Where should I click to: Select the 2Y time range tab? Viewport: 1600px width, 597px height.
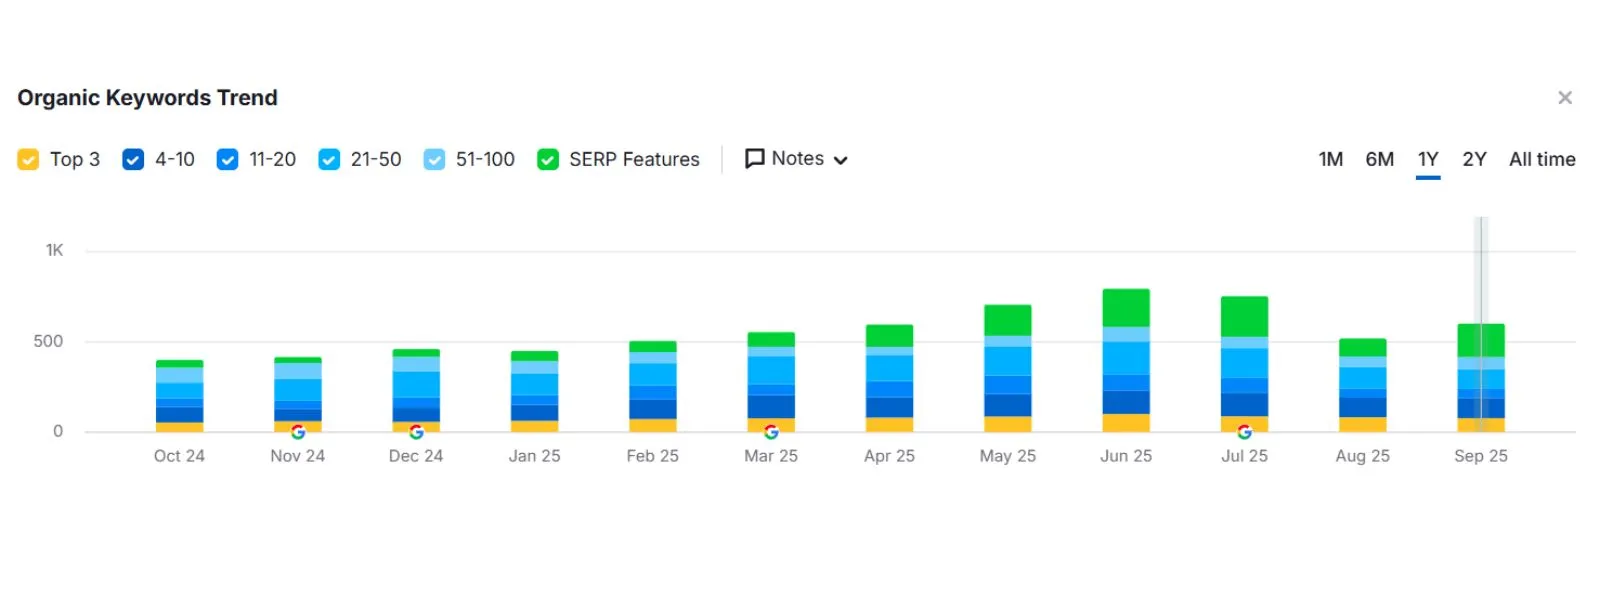tap(1474, 159)
